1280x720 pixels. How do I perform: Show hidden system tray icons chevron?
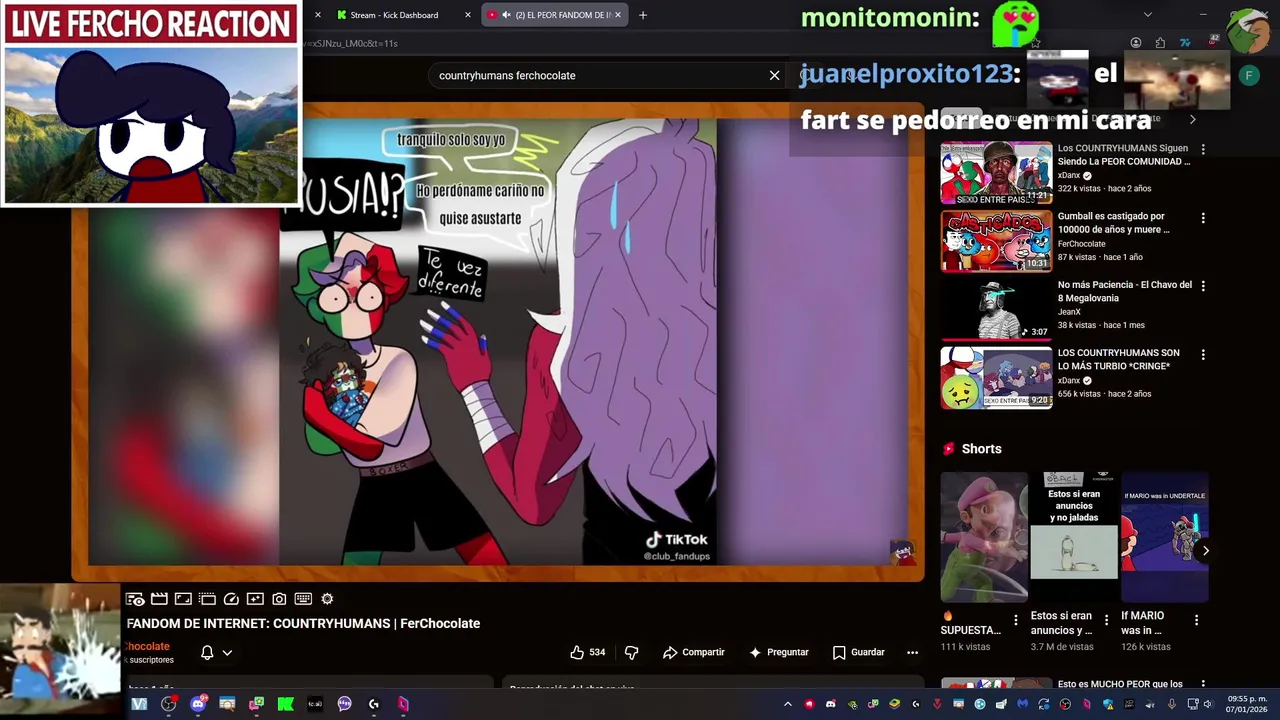coord(787,704)
